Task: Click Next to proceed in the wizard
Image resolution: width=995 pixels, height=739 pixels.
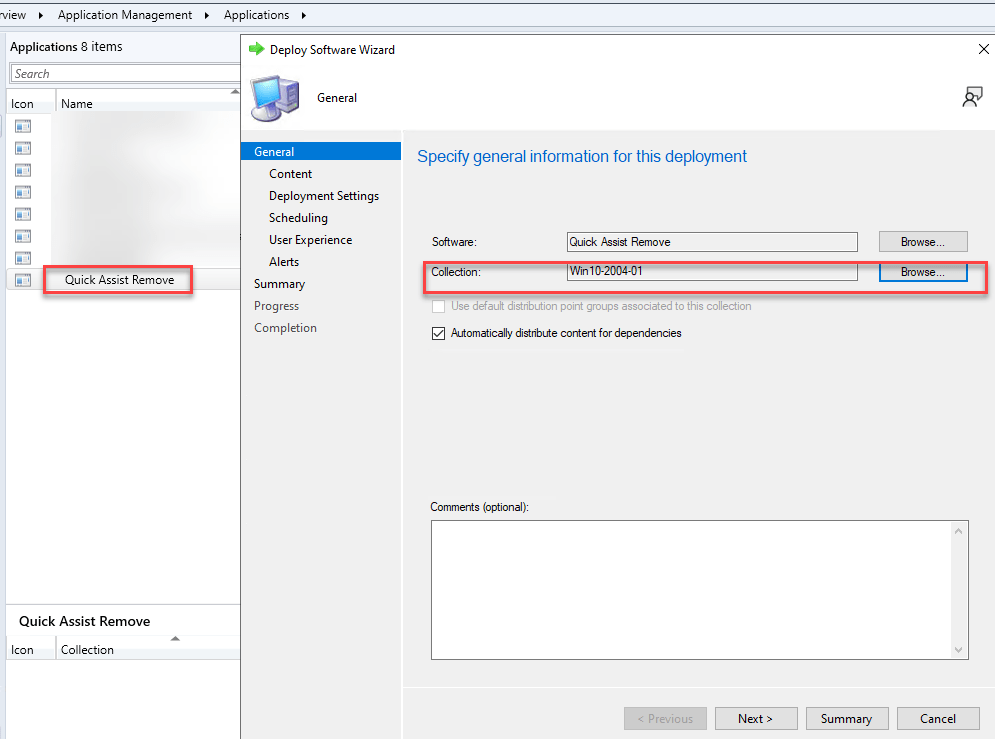Action: (756, 718)
